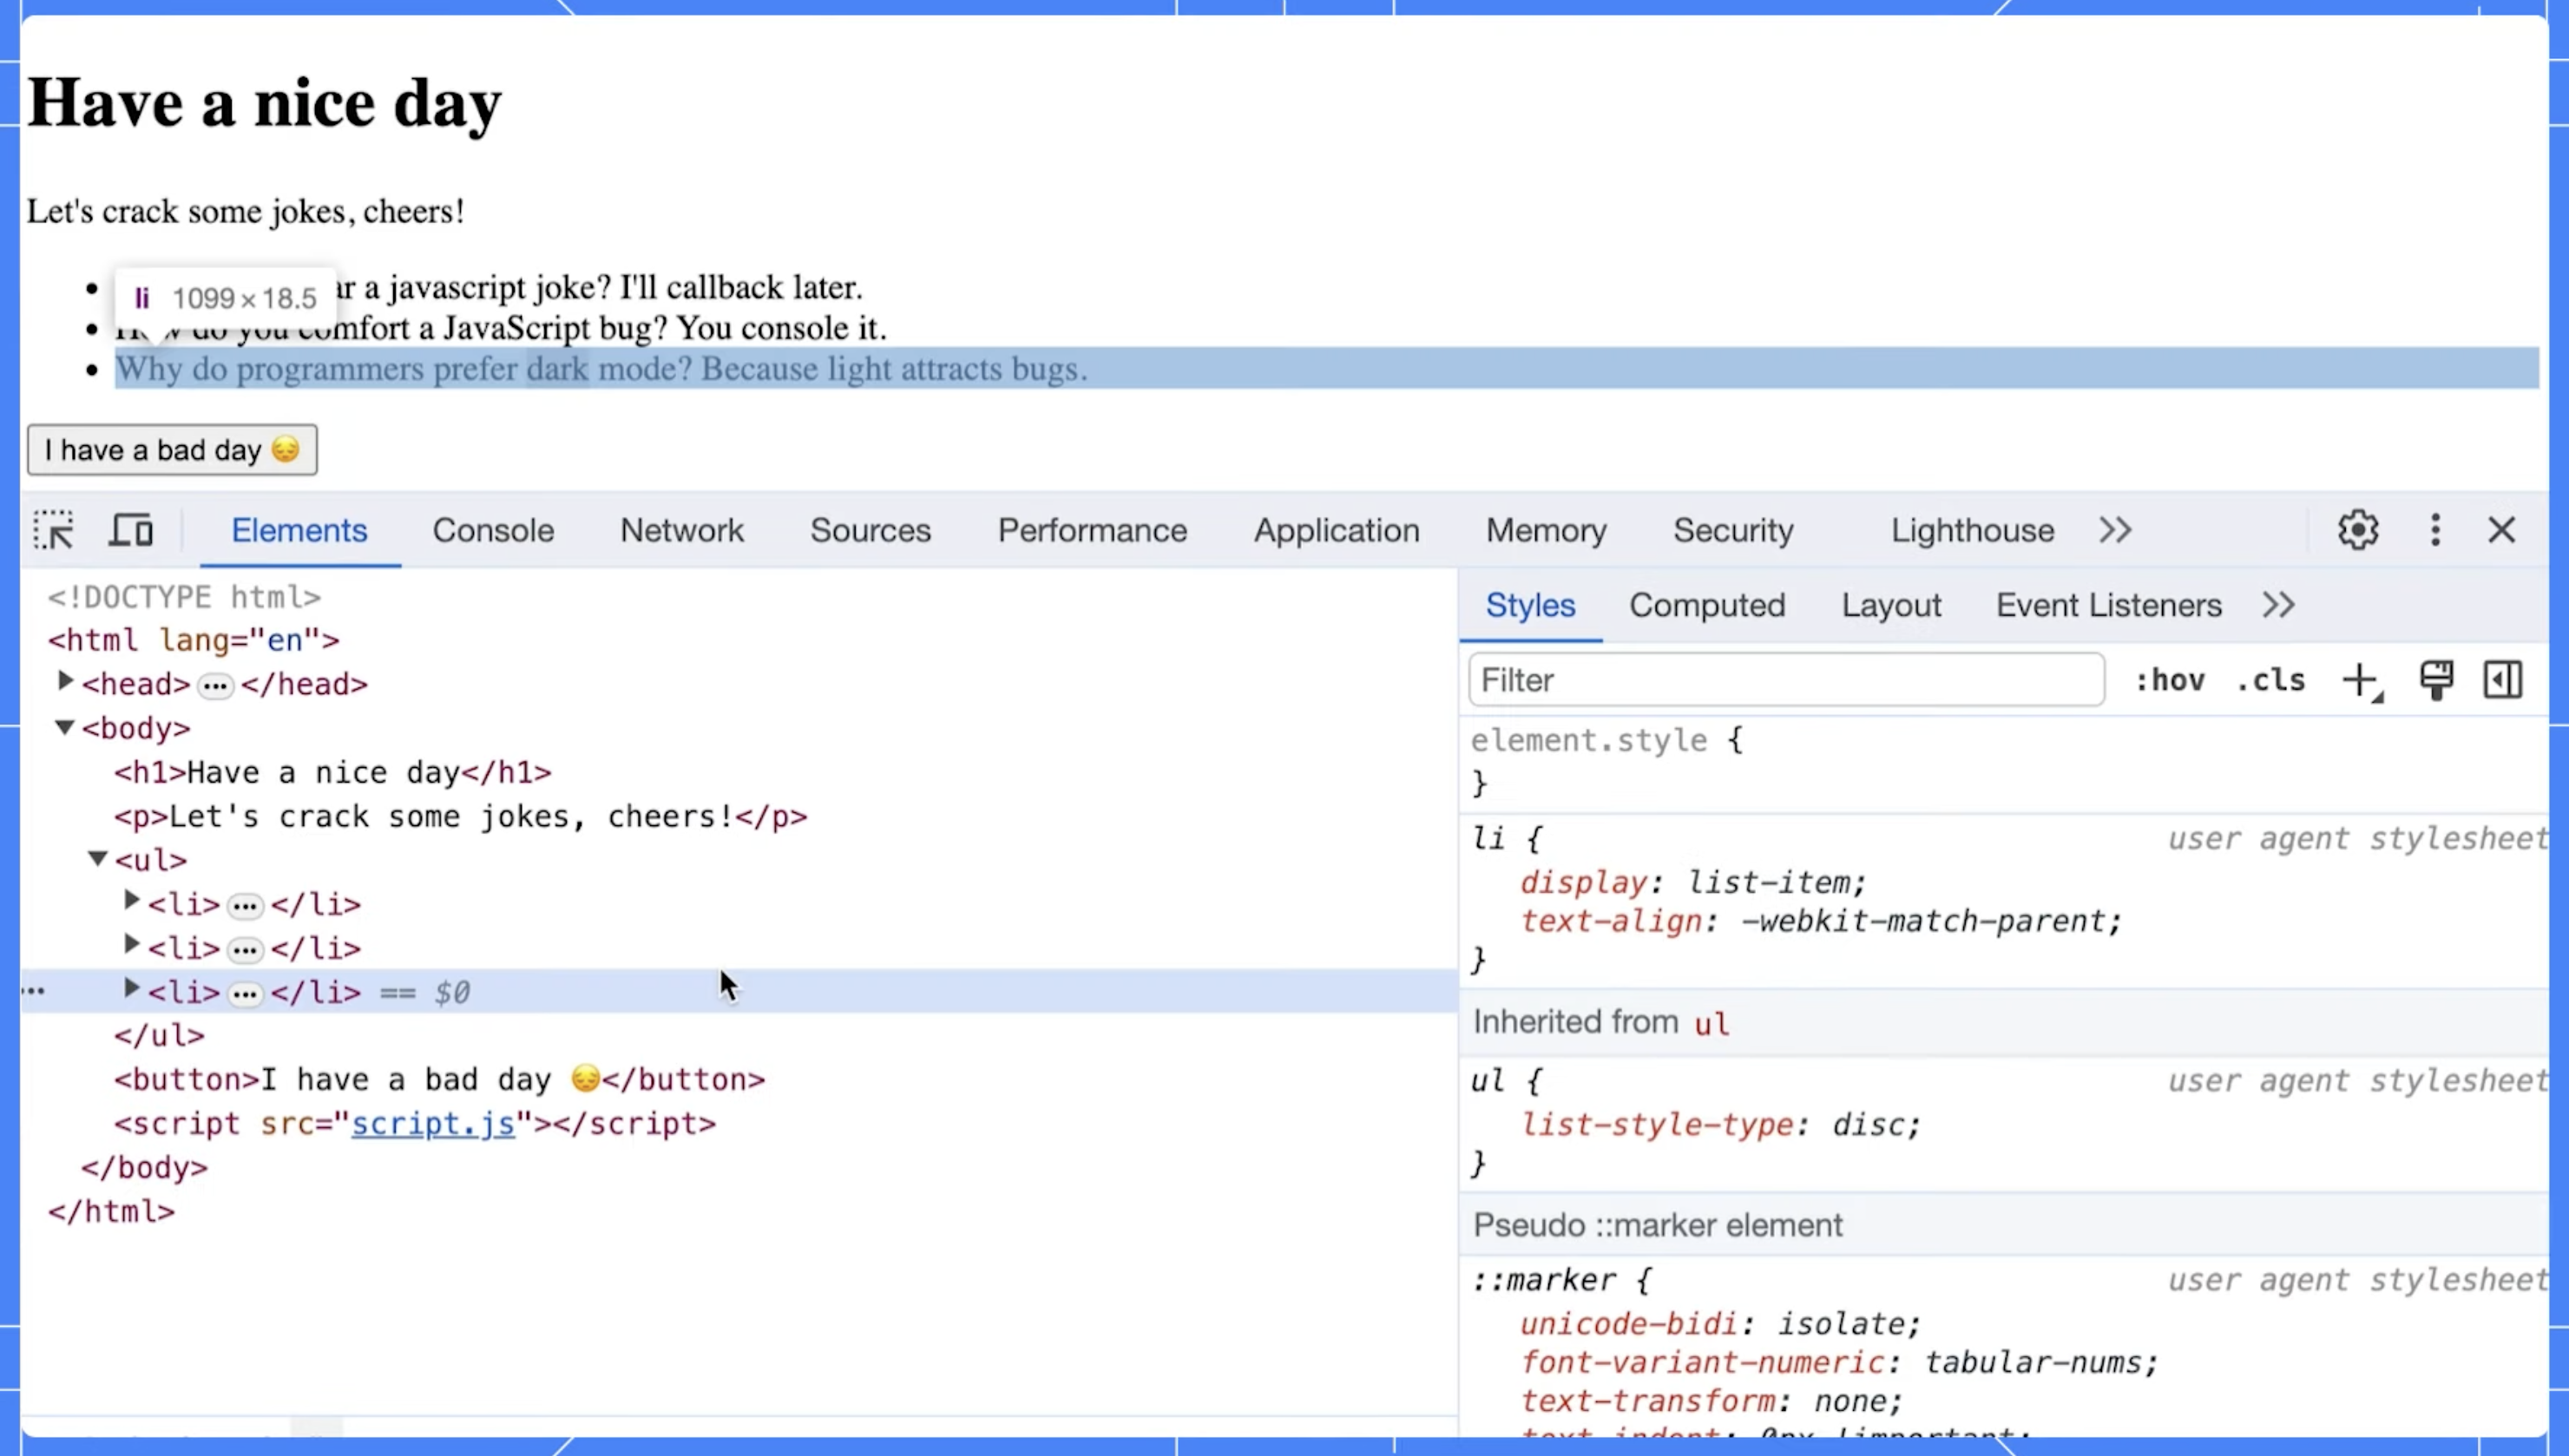Open the Lighthouse tab
Screen dimensions: 2569x1456
1972,530
